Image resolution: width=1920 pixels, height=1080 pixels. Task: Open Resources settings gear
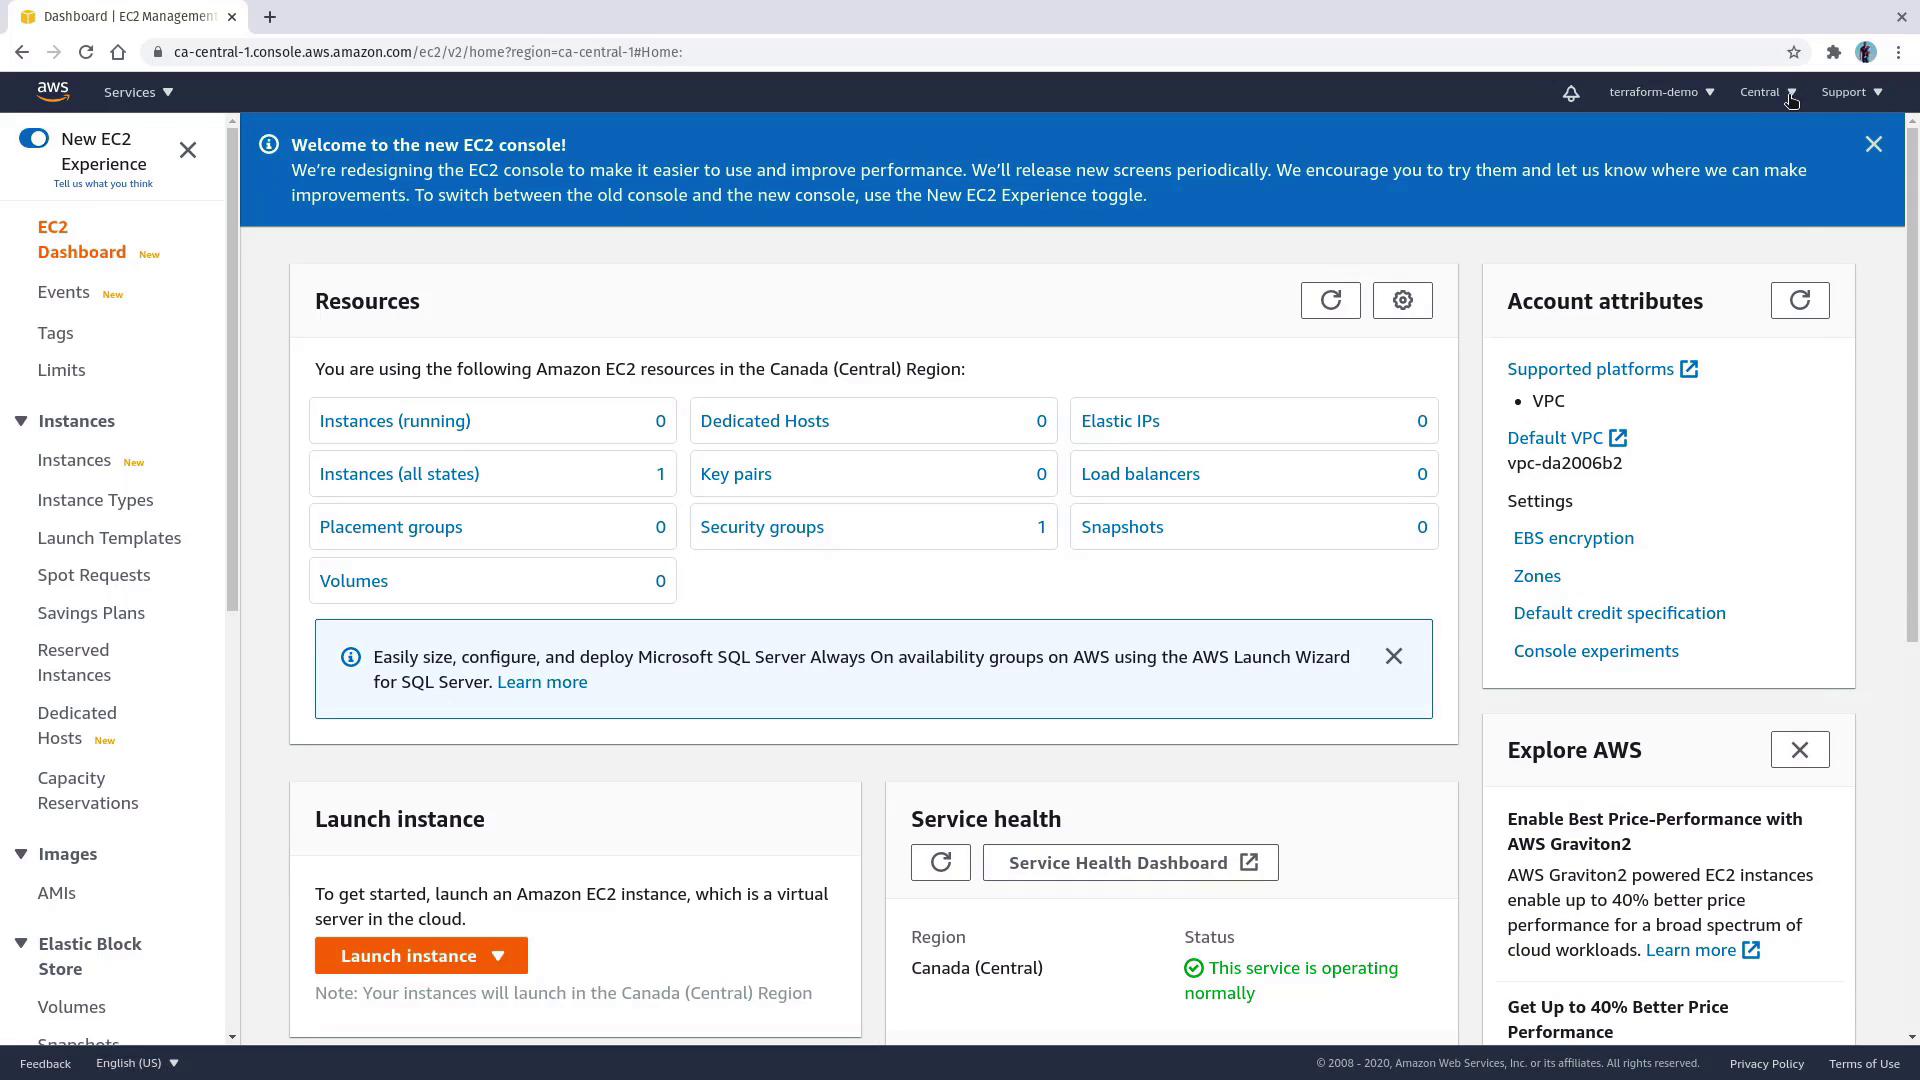(x=1402, y=300)
